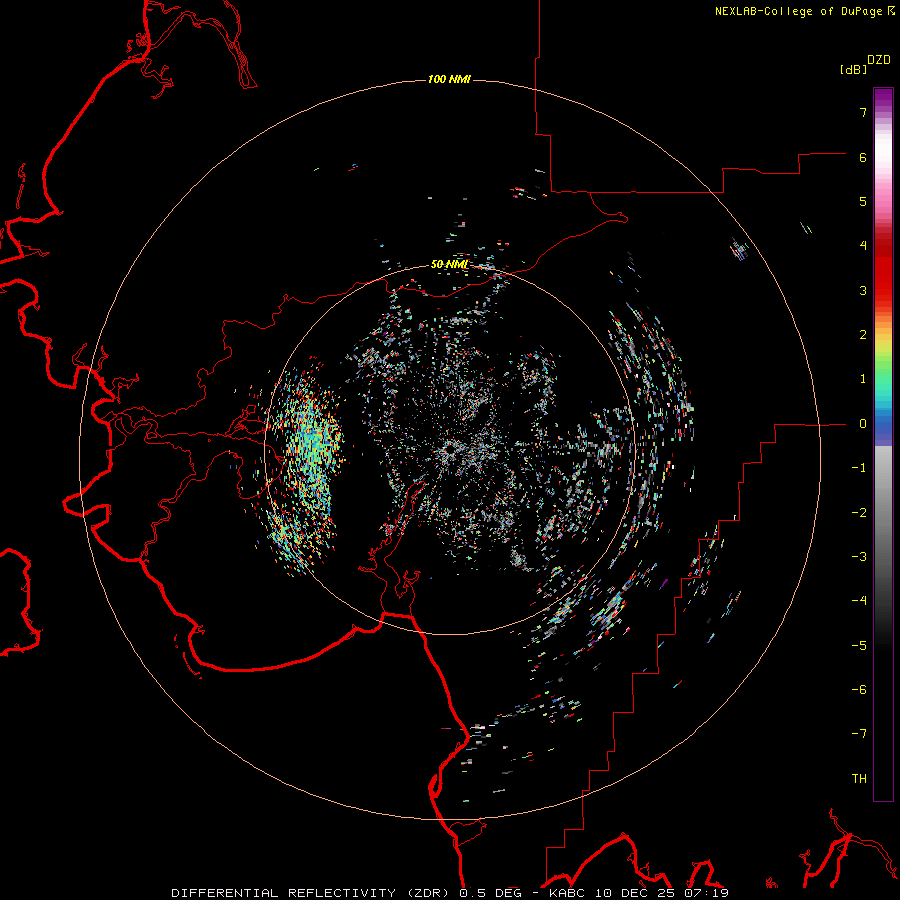The width and height of the screenshot is (900, 900).
Task: Click the TH threshold label
Action: [859, 779]
